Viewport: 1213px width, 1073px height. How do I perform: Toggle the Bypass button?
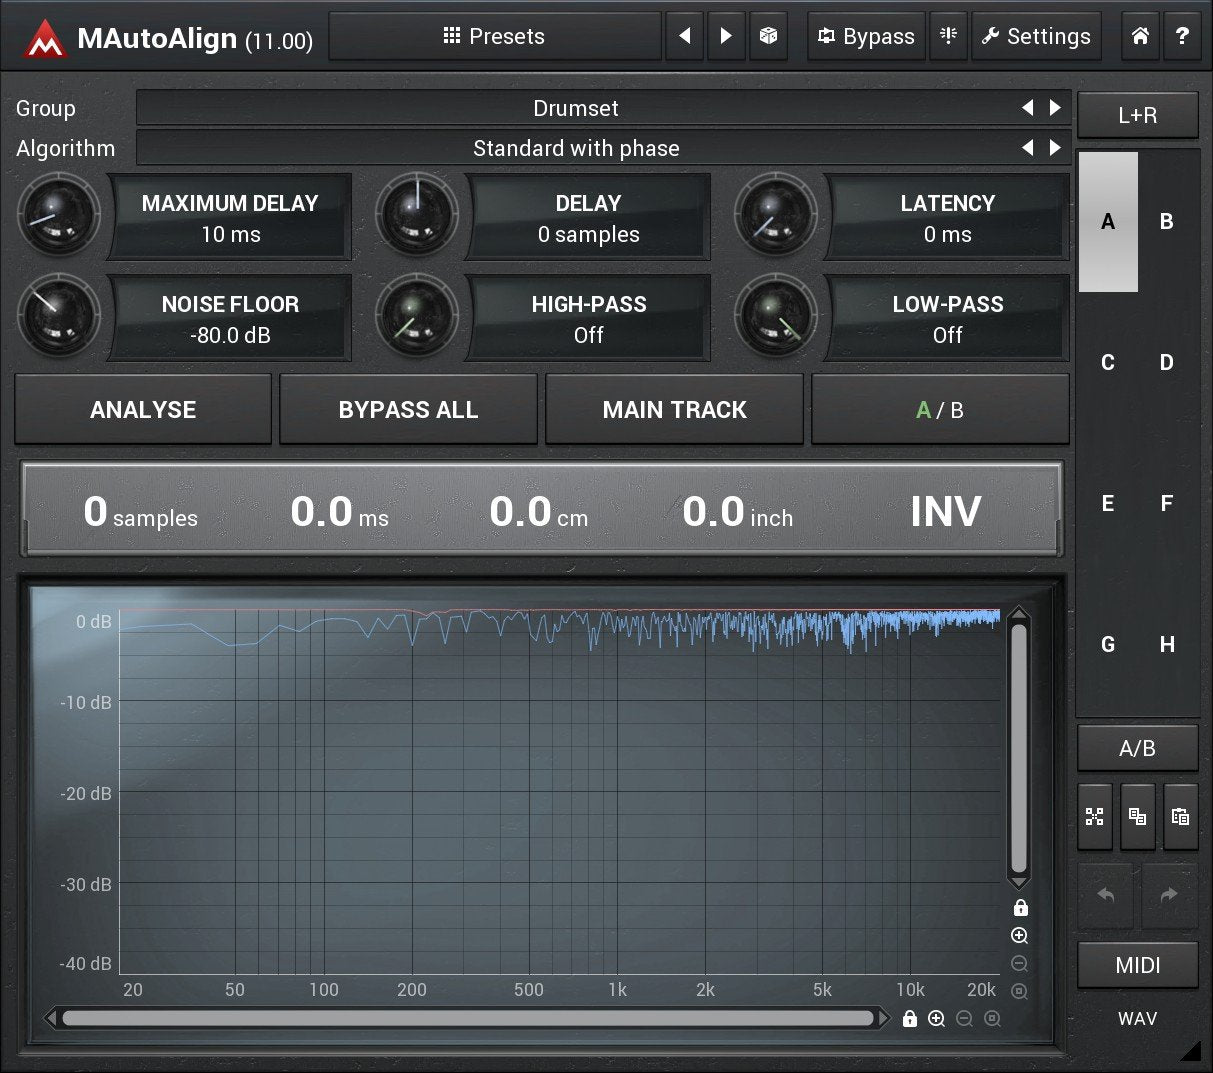pyautogui.click(x=866, y=36)
